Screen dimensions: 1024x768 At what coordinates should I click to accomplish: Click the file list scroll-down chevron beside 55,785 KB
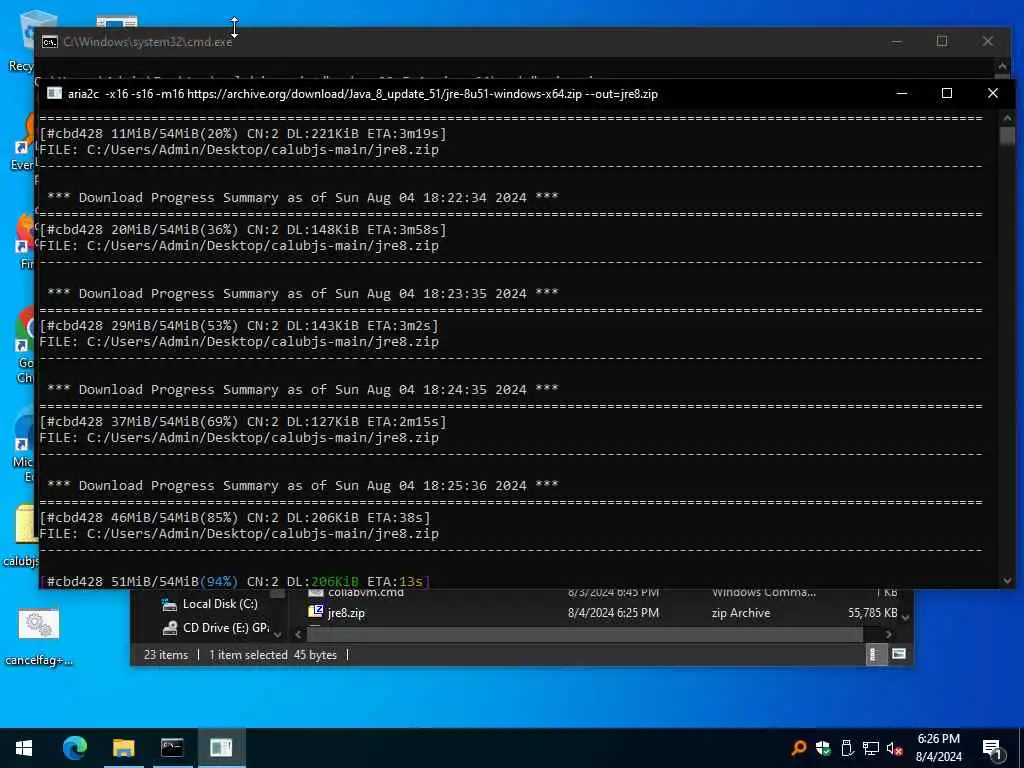906,617
